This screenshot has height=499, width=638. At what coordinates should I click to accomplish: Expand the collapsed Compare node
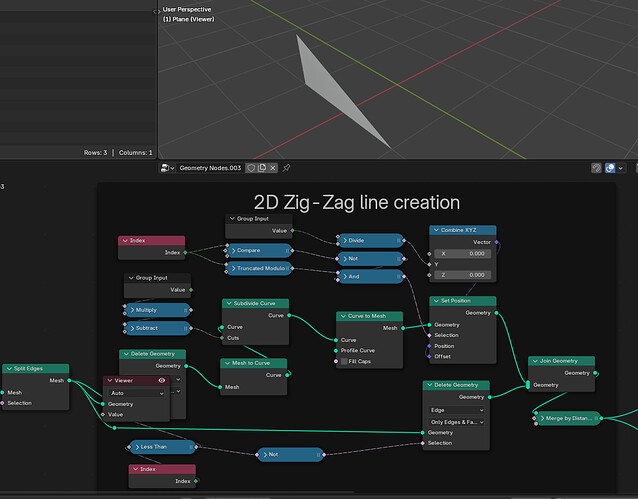234,250
